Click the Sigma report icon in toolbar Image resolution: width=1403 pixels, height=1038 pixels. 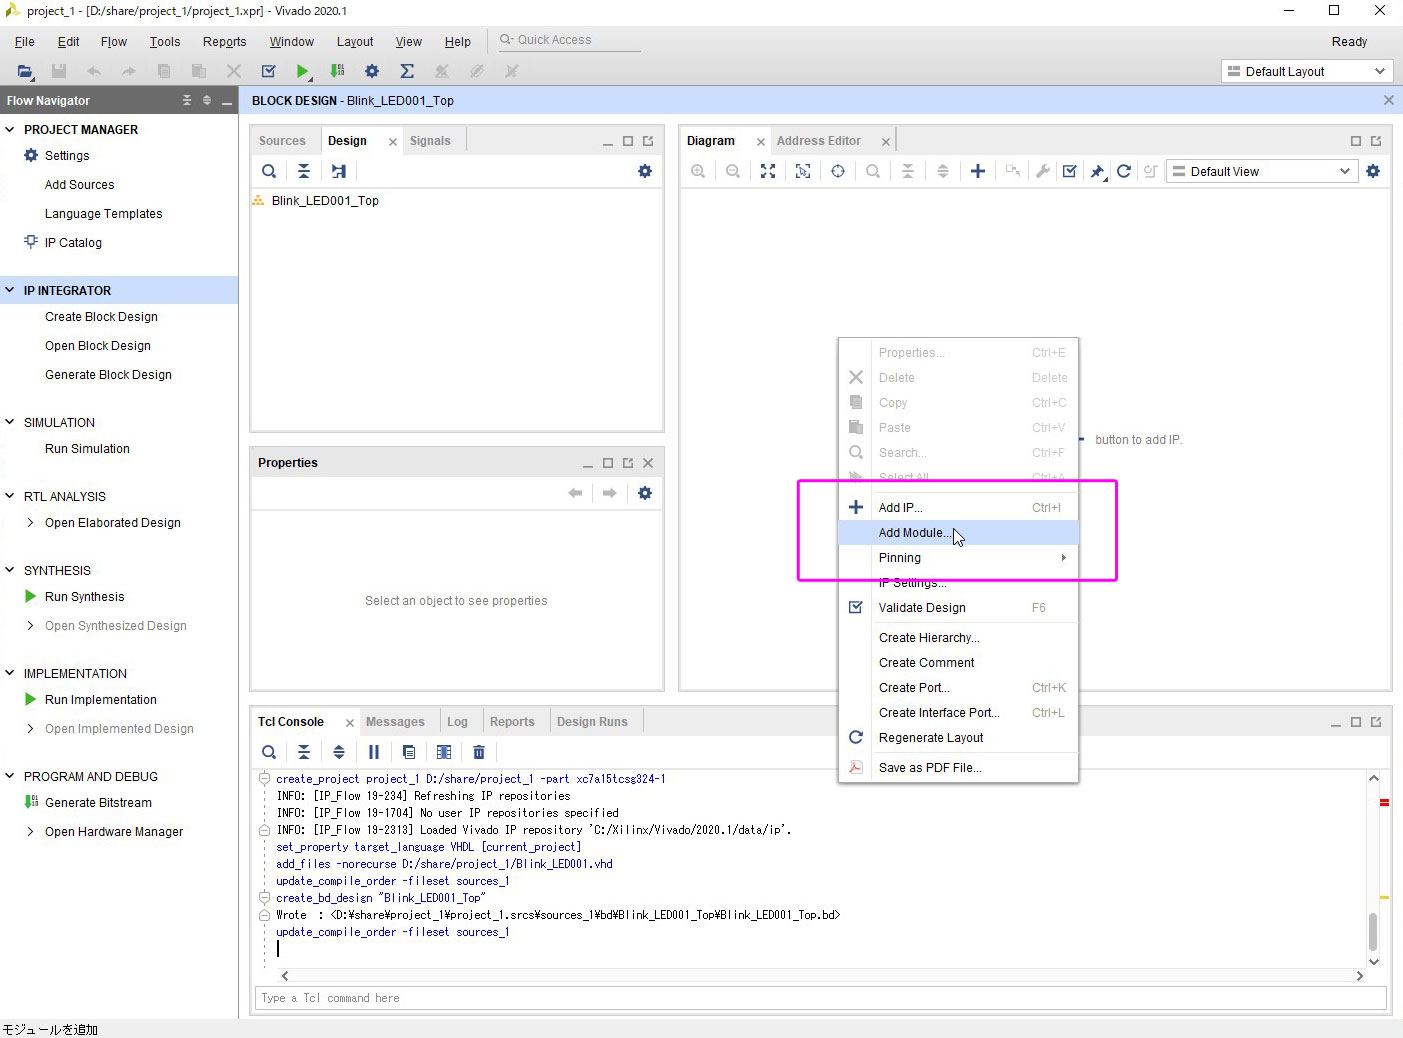407,71
